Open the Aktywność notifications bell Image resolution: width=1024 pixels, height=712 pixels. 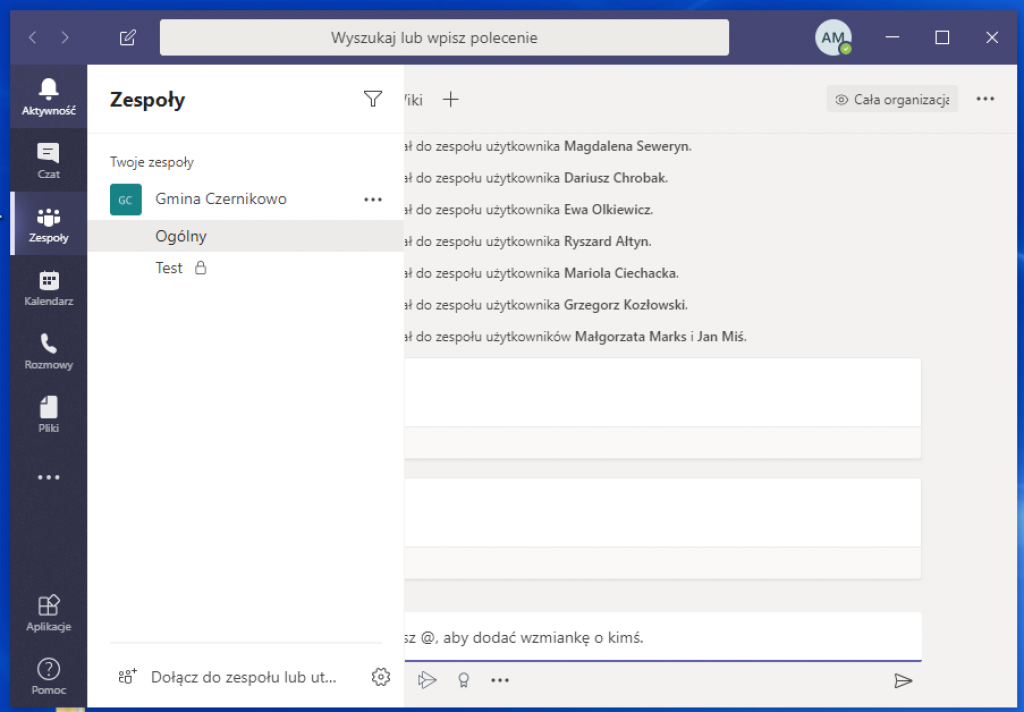[x=48, y=97]
